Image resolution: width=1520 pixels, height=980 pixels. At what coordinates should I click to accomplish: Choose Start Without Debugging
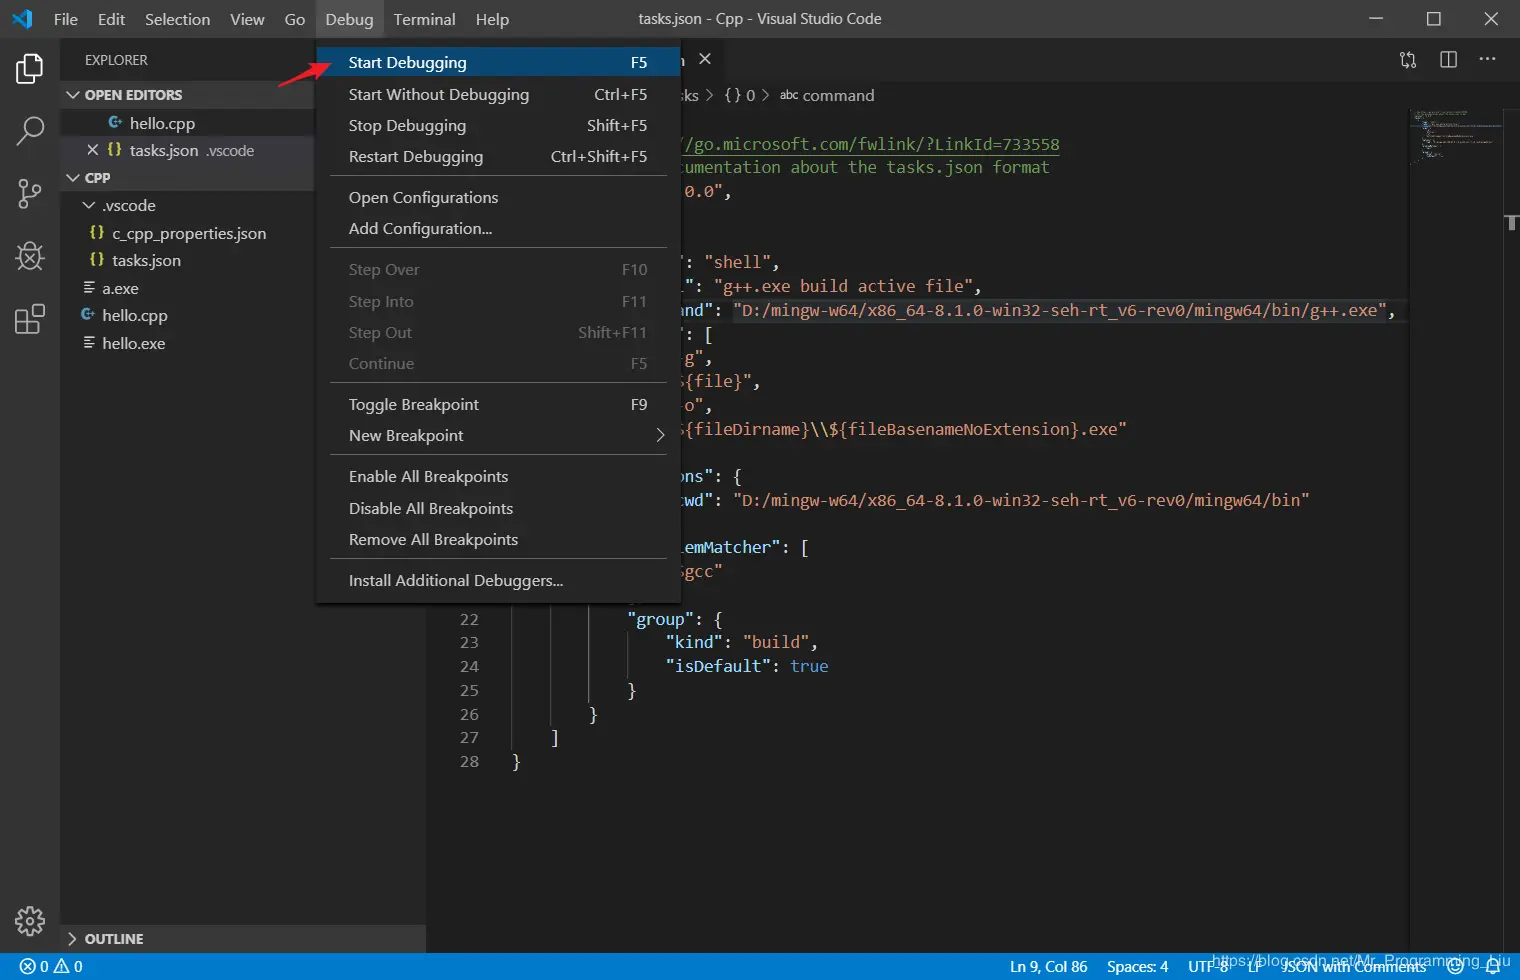[x=498, y=94]
